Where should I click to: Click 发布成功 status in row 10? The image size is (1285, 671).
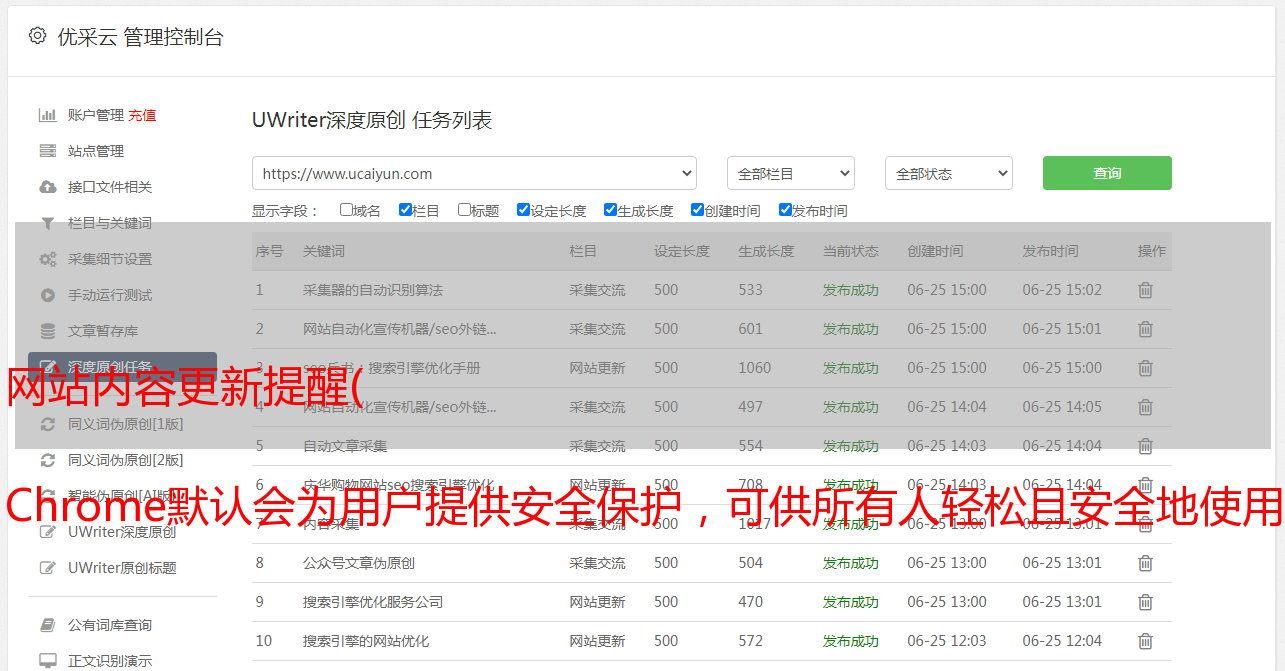click(851, 641)
